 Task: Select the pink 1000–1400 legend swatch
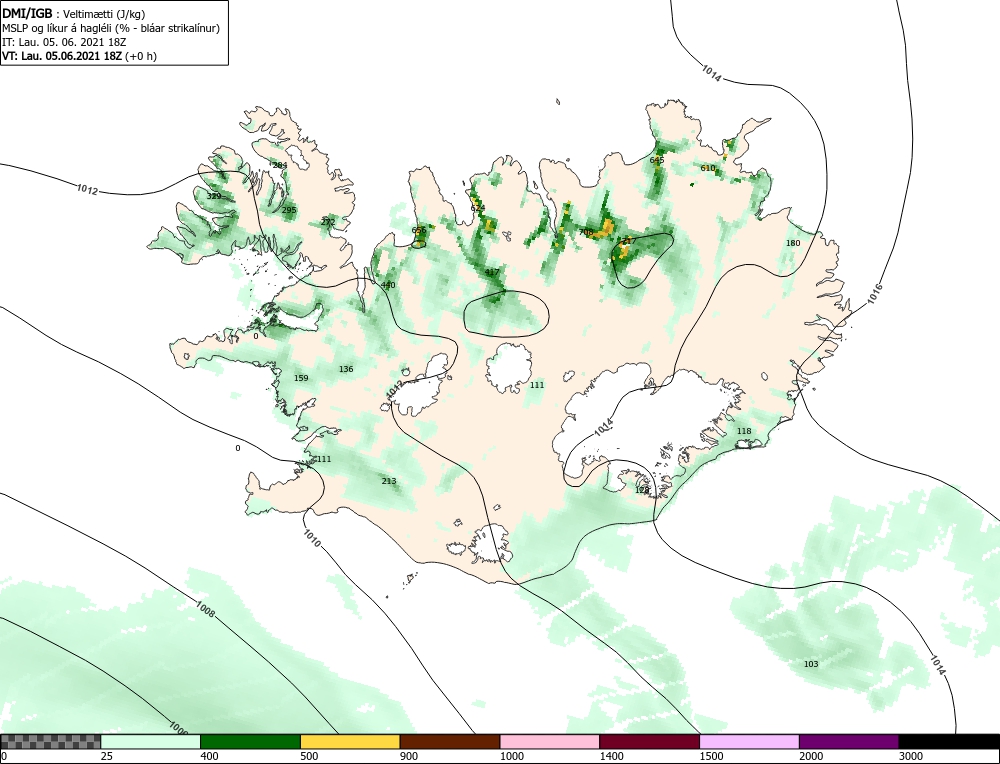[x=550, y=742]
